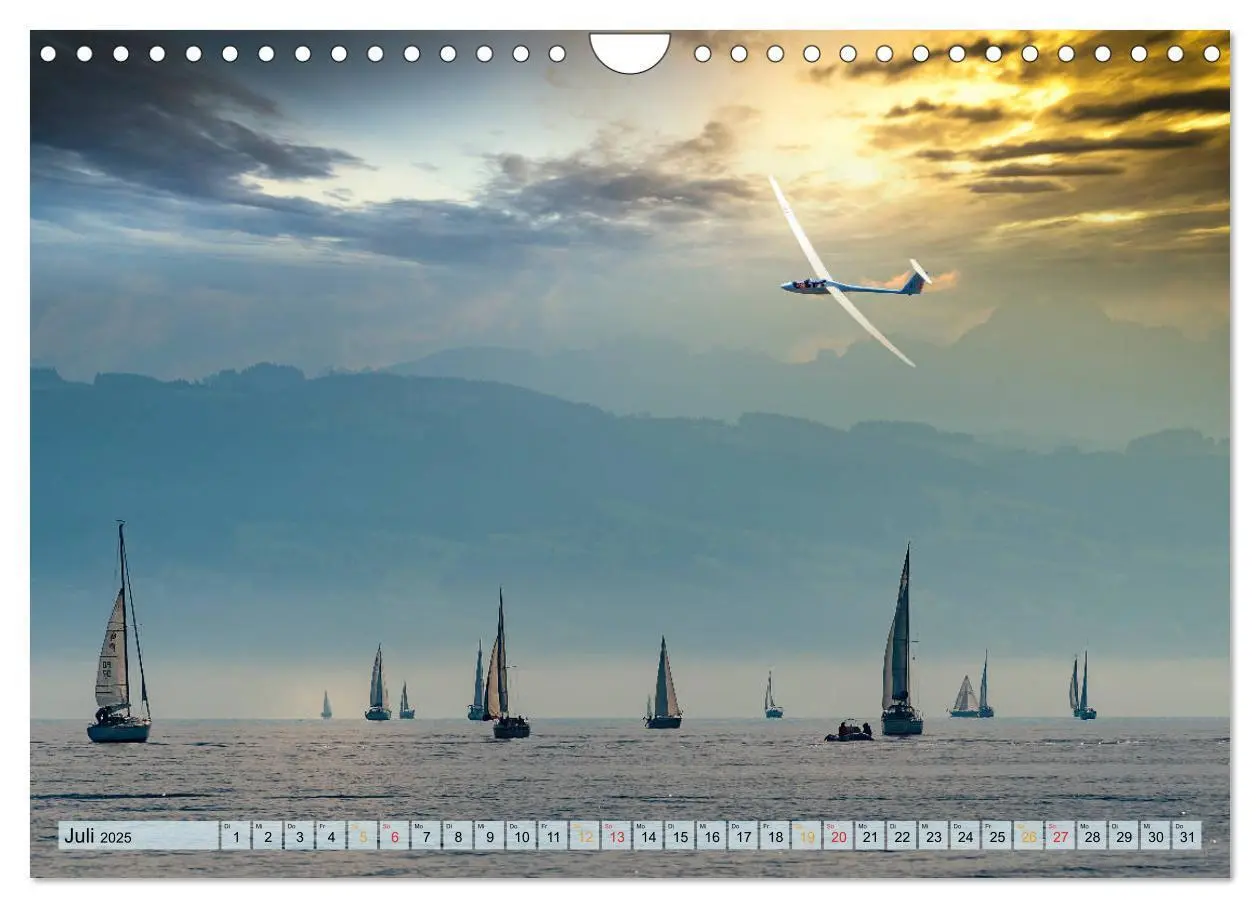Select red Sunday date 27

tap(1061, 836)
